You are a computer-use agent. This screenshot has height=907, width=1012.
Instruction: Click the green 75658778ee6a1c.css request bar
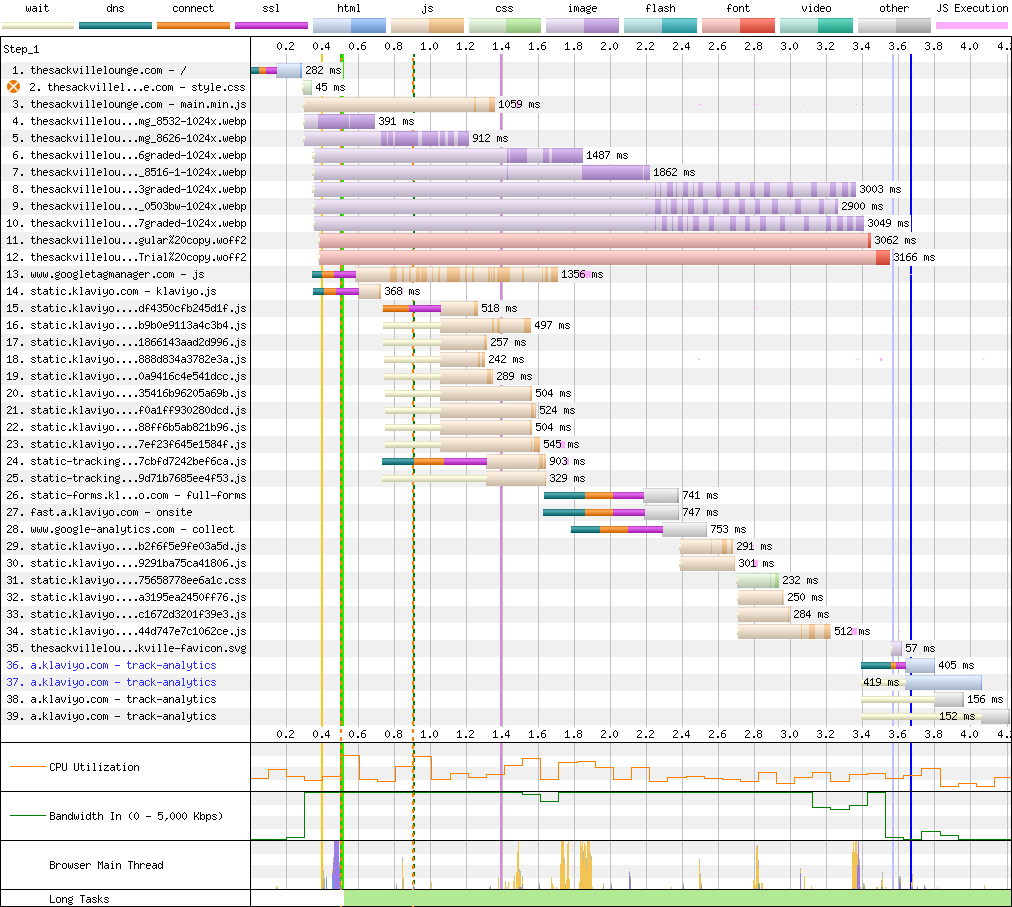point(758,580)
